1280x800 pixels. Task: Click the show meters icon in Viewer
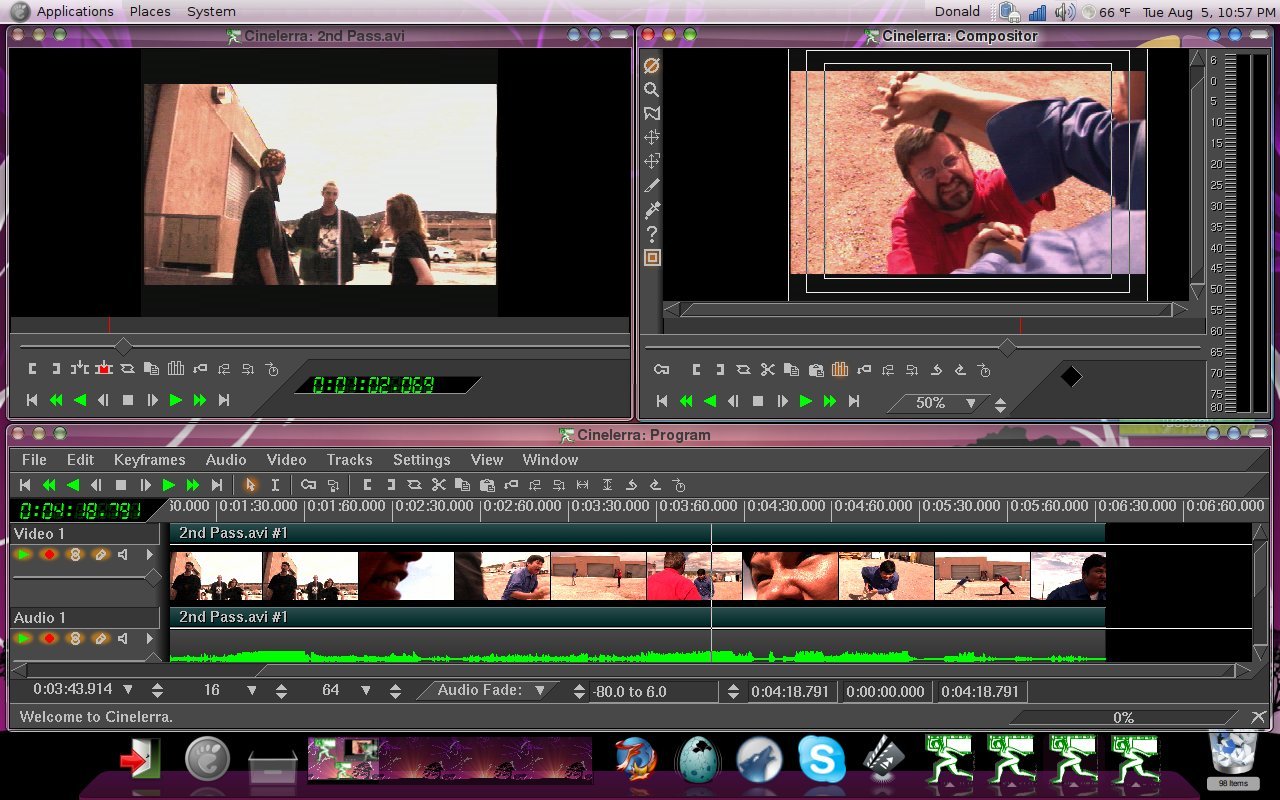point(176,368)
